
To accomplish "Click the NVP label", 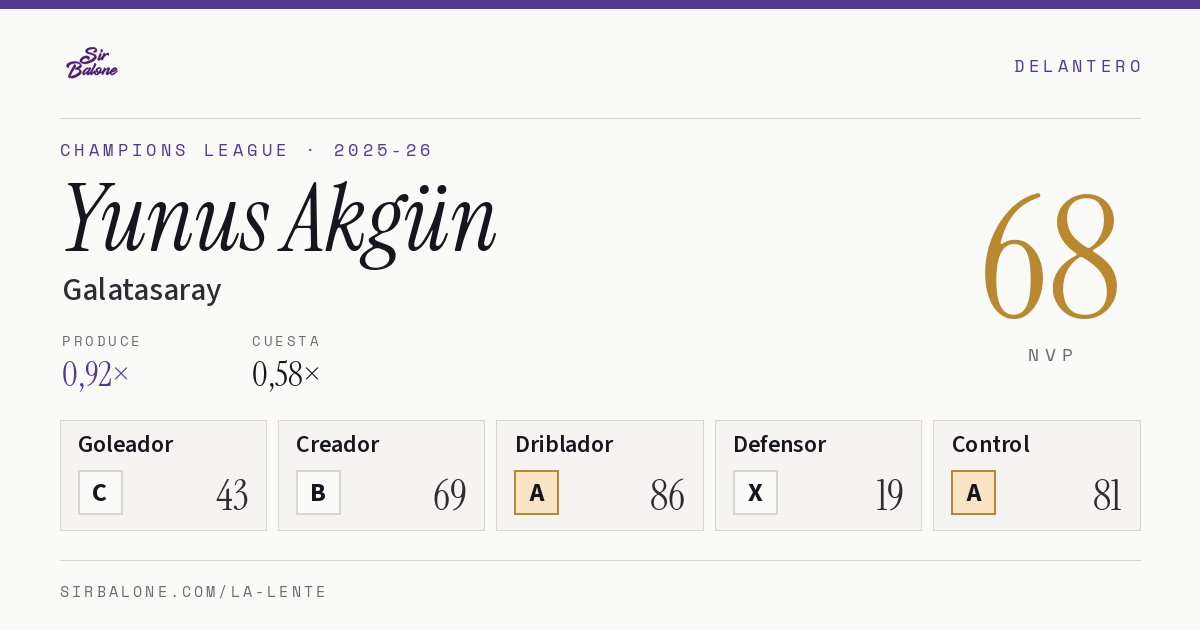I will [x=1052, y=355].
